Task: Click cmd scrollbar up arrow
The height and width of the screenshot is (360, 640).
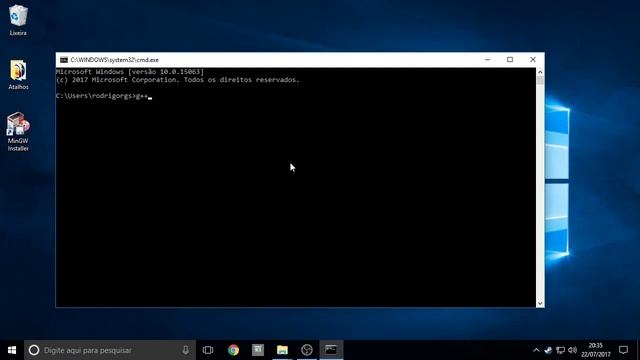Action: coord(540,72)
